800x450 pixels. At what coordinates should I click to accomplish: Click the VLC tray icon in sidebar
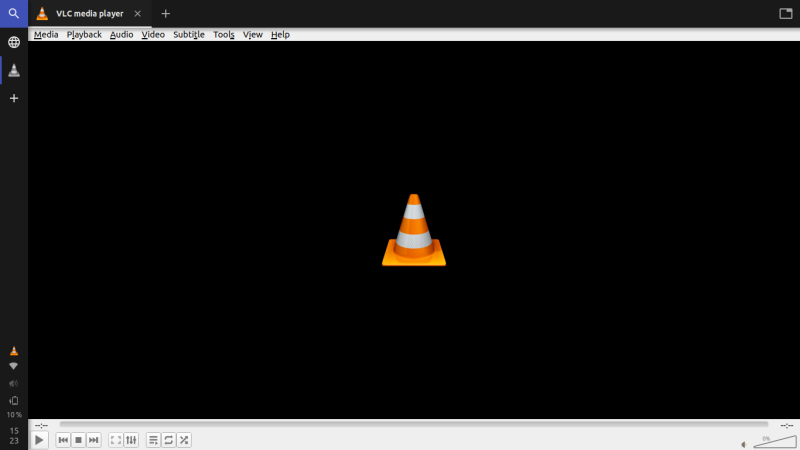tap(14, 351)
